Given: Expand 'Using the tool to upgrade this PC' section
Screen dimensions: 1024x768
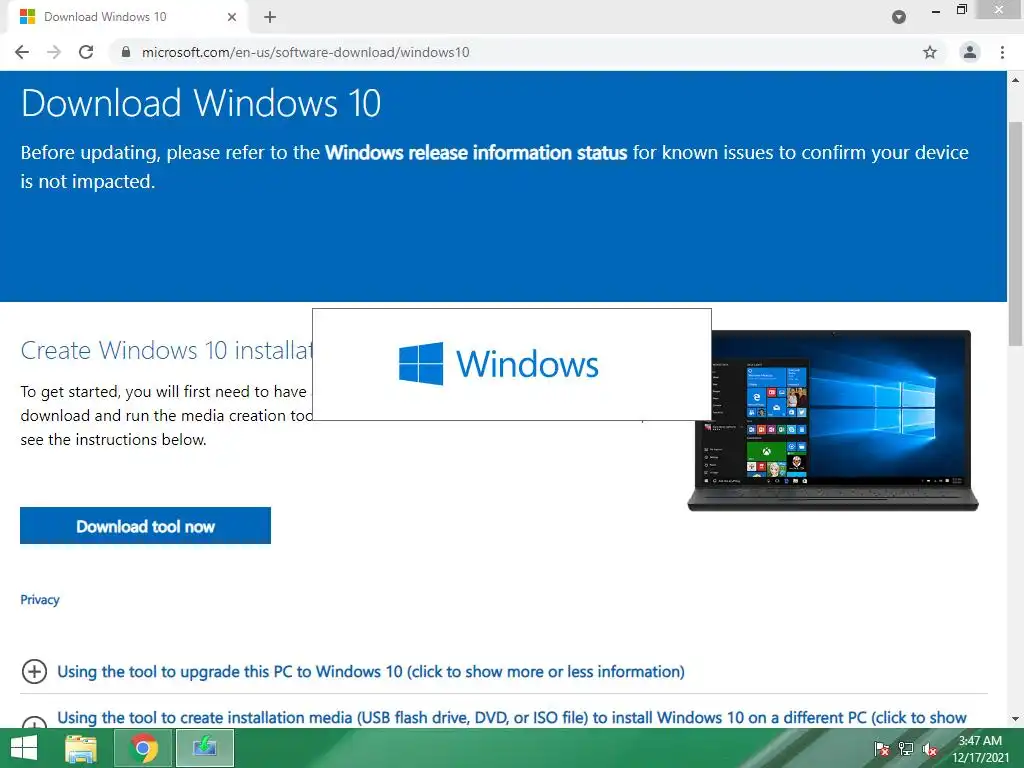Looking at the screenshot, I should (371, 671).
